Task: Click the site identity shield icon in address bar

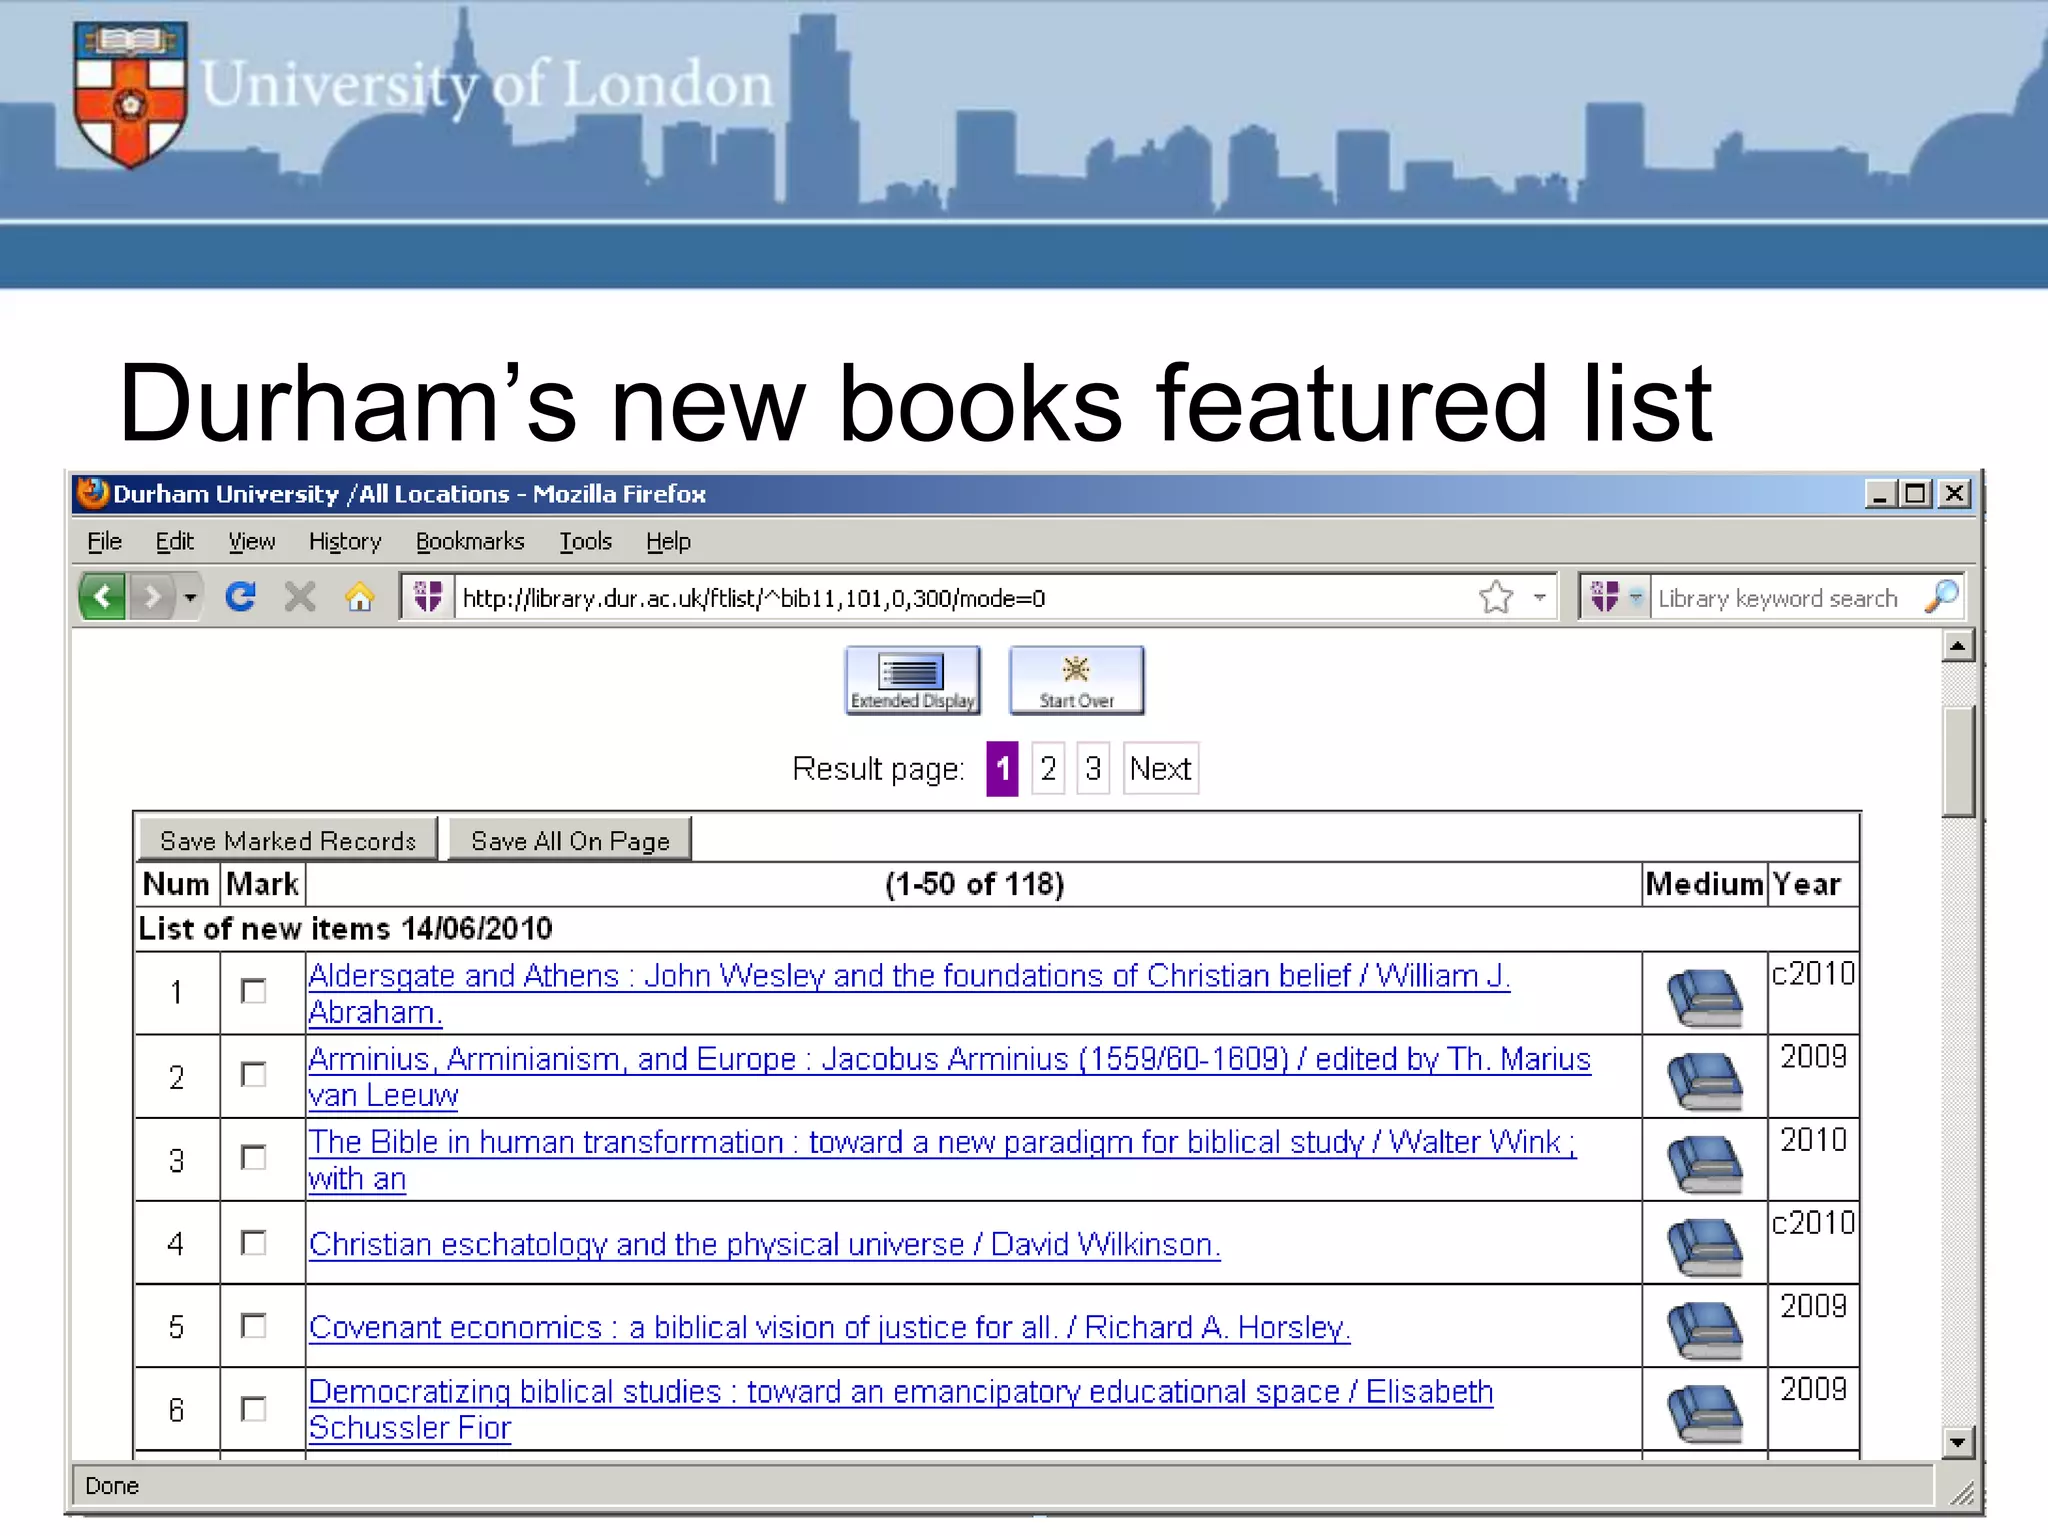Action: tap(428, 597)
